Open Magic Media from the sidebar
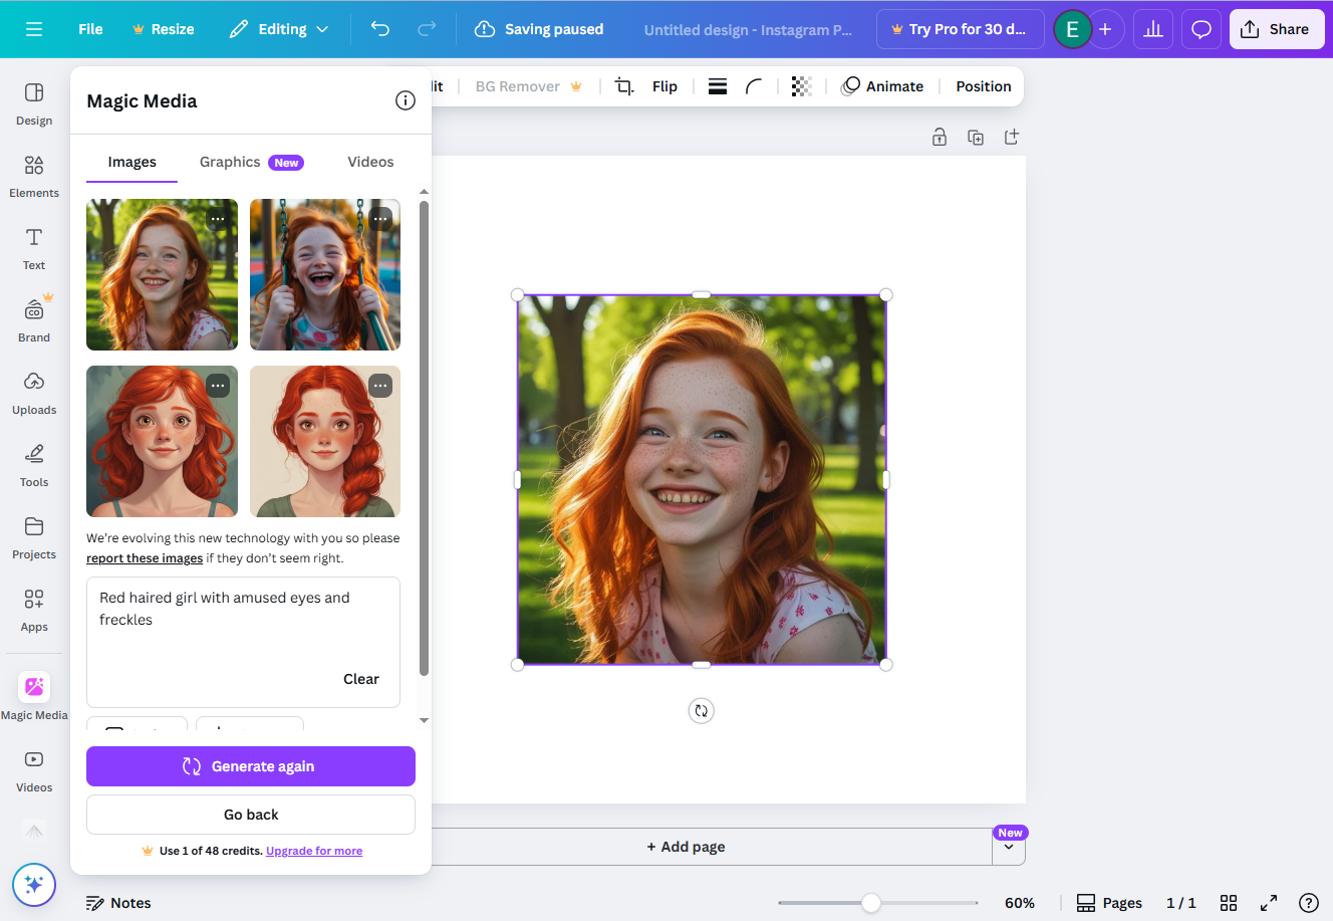 tap(33, 686)
